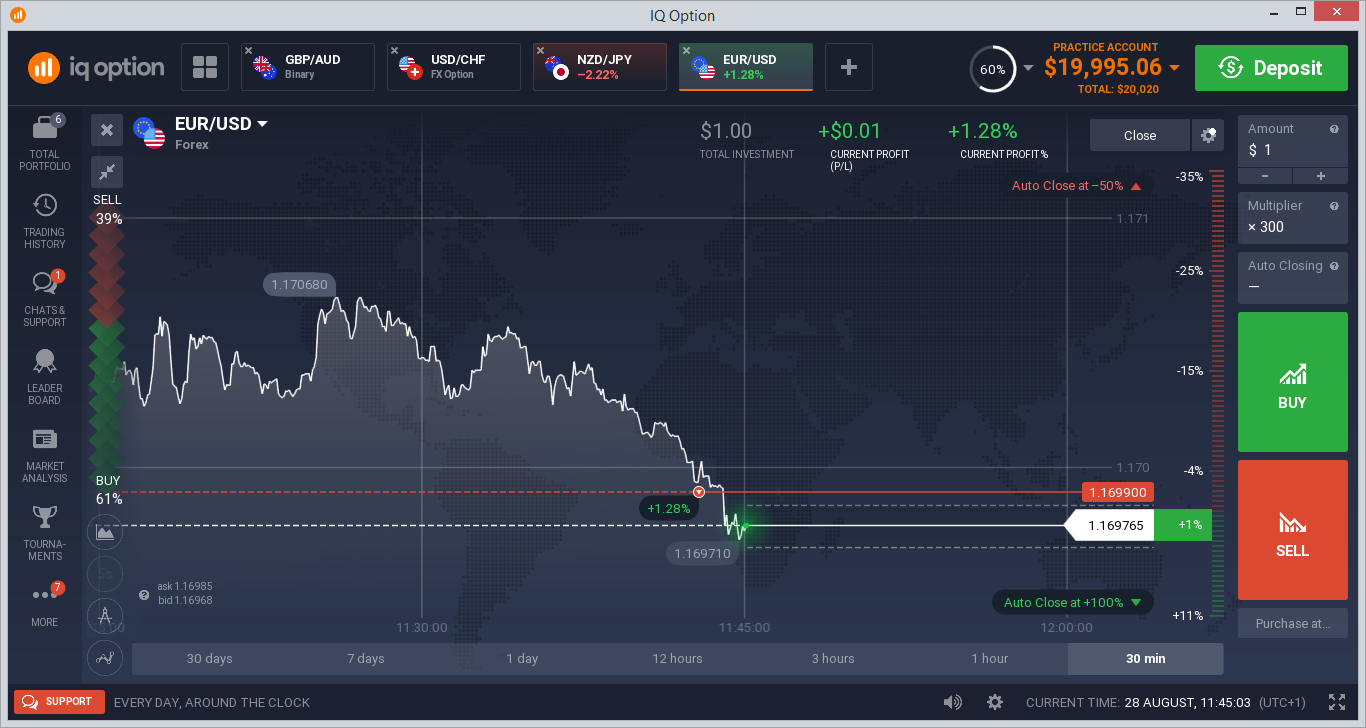1366x728 pixels.
Task: Expand the arrow next to the 60% indicator
Action: coord(1028,68)
